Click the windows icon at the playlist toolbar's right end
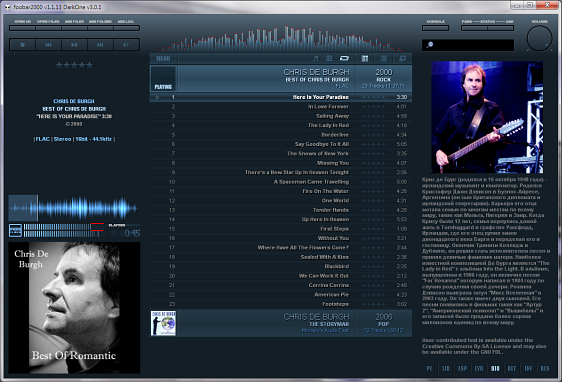The width and height of the screenshot is (562, 382). (402, 58)
